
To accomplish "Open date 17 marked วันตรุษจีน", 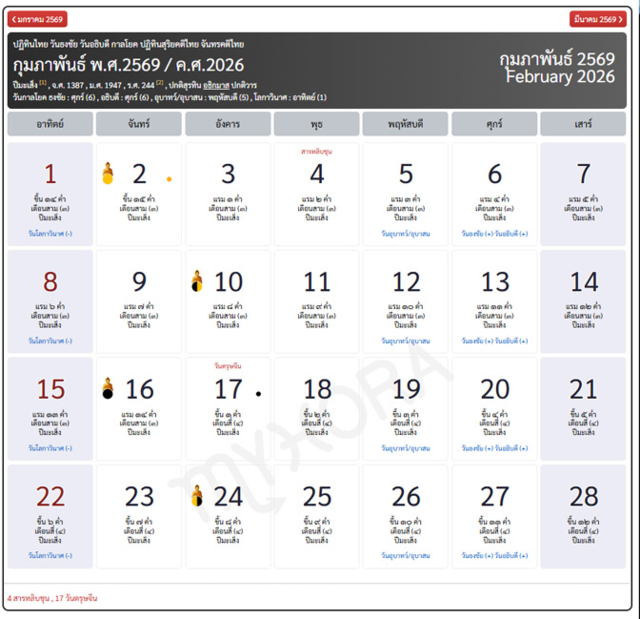I will pyautogui.click(x=228, y=388).
